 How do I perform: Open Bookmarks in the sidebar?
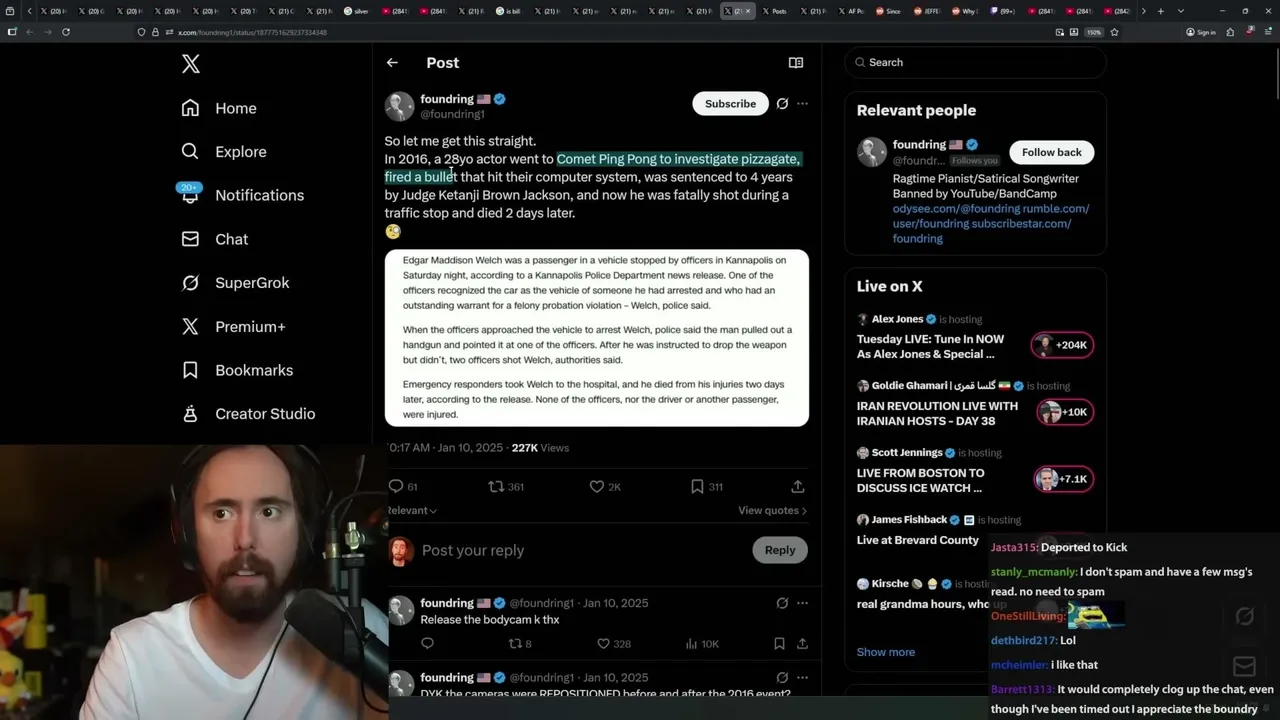pos(237,370)
